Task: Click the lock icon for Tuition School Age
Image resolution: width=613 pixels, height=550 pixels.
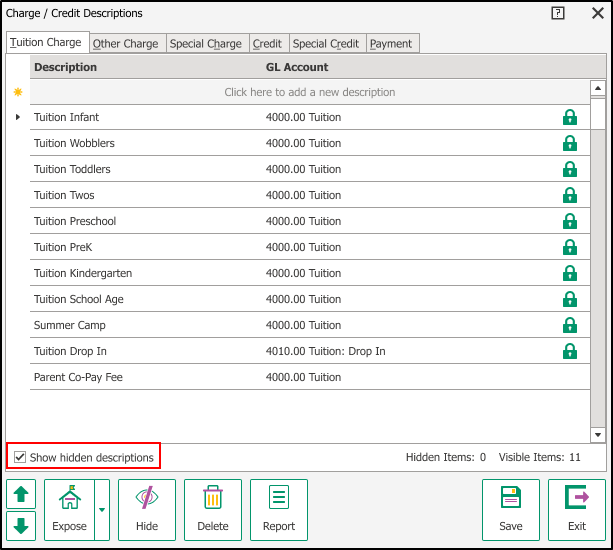Action: [x=570, y=299]
